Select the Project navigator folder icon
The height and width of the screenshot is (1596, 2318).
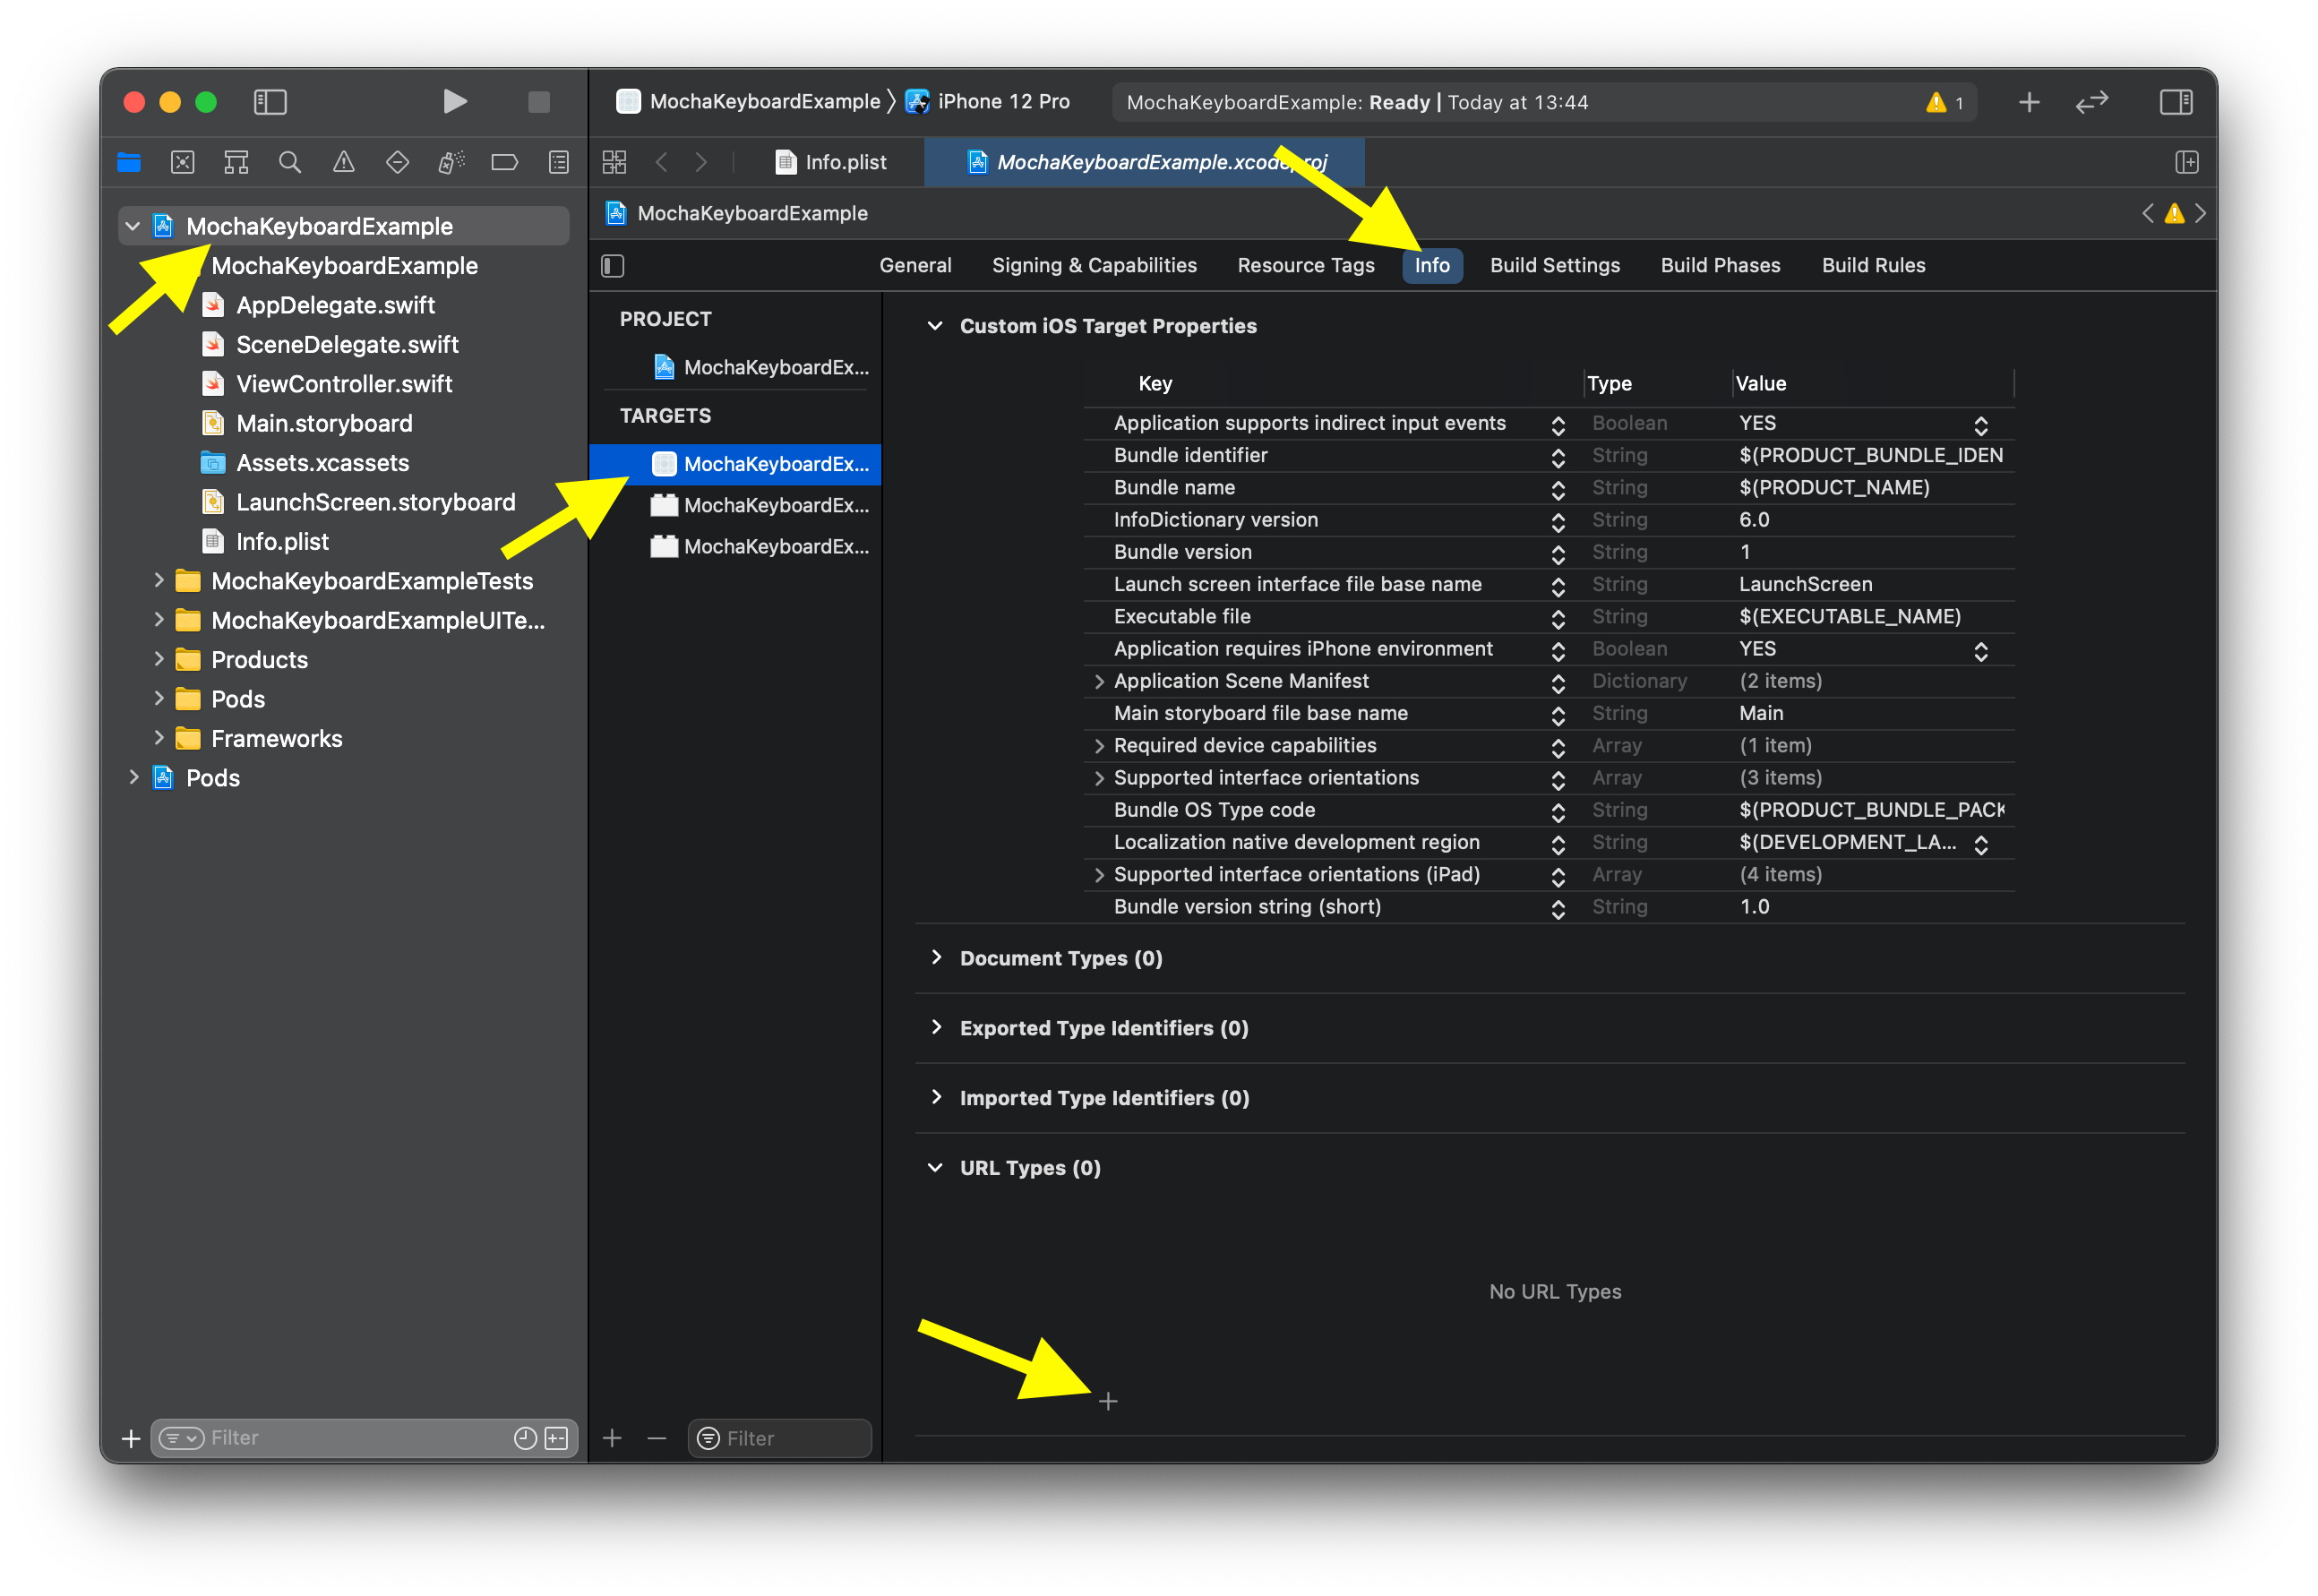129,162
